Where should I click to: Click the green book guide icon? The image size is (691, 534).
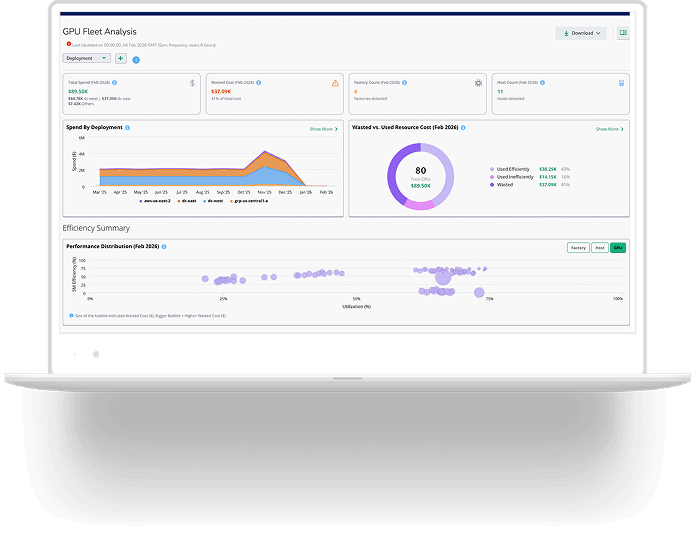(623, 33)
